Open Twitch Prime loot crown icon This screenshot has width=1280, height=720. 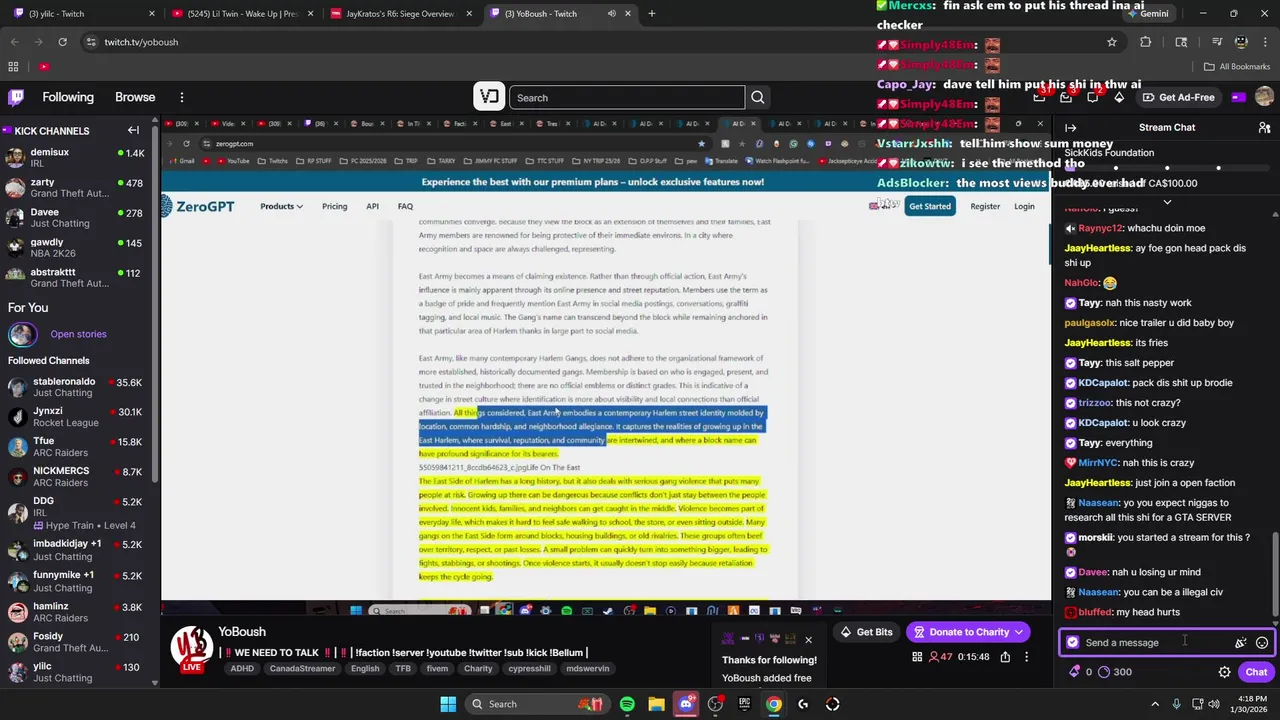[1039, 97]
